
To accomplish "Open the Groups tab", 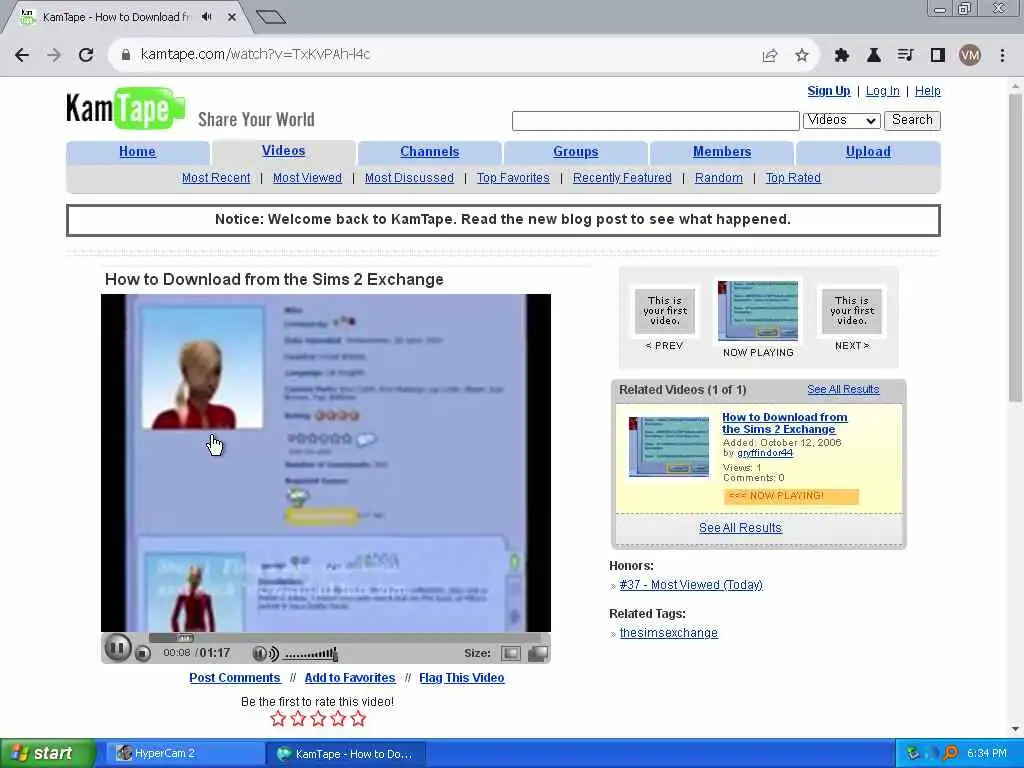I will [575, 152].
